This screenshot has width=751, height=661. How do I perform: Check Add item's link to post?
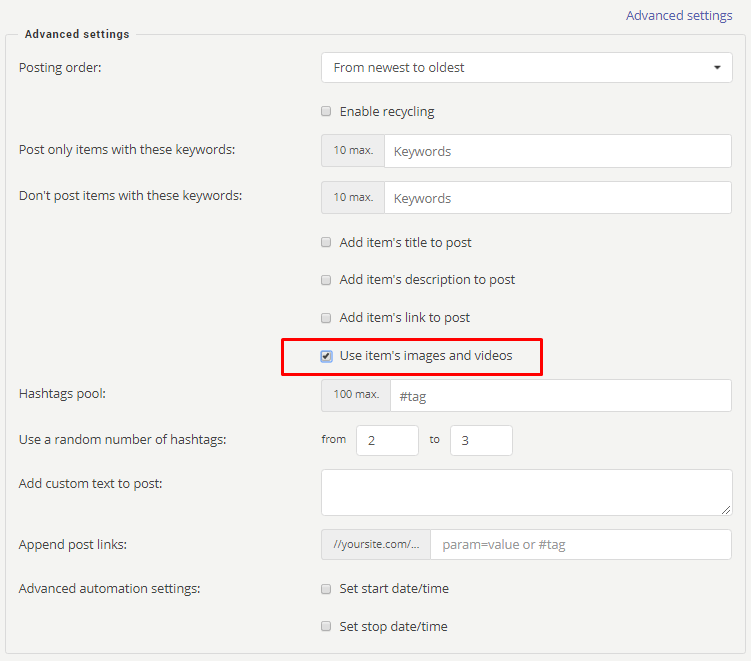click(x=326, y=318)
